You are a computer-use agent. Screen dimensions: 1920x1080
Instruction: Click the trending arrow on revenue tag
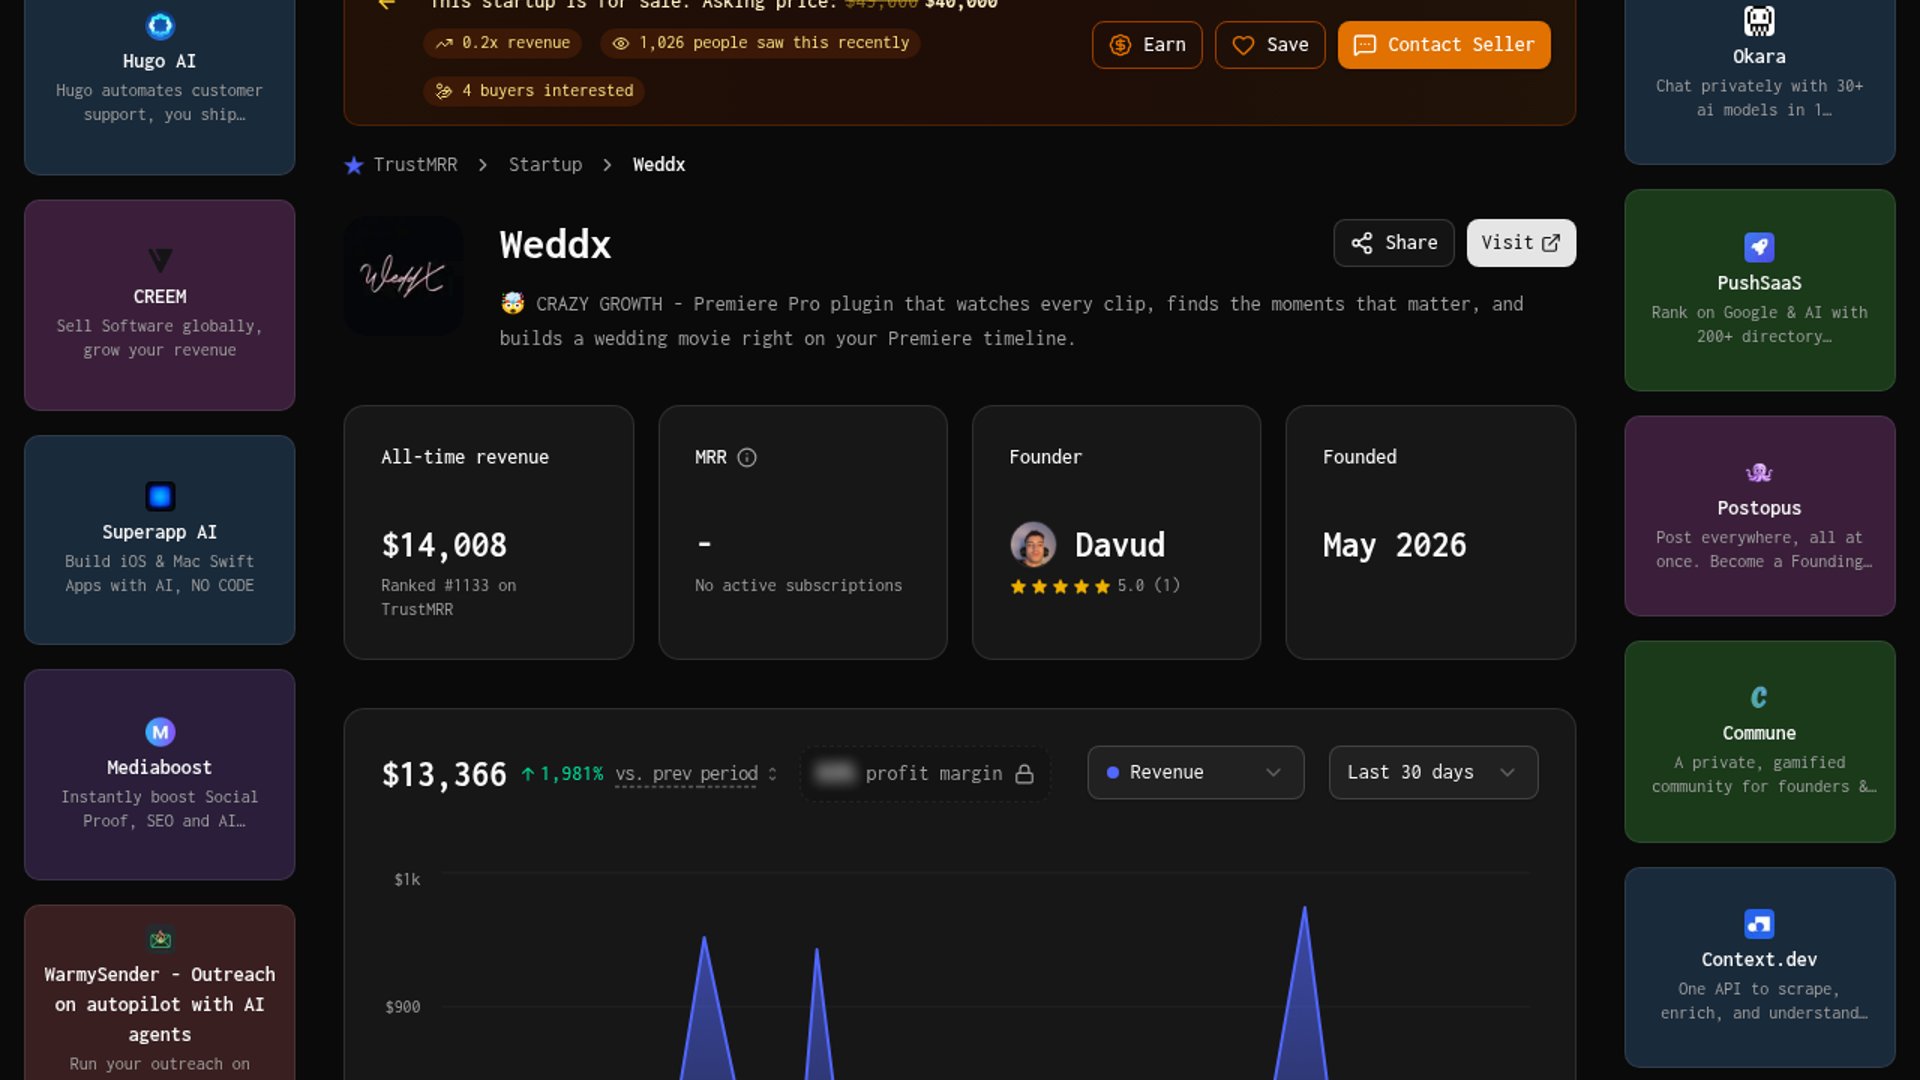444,43
